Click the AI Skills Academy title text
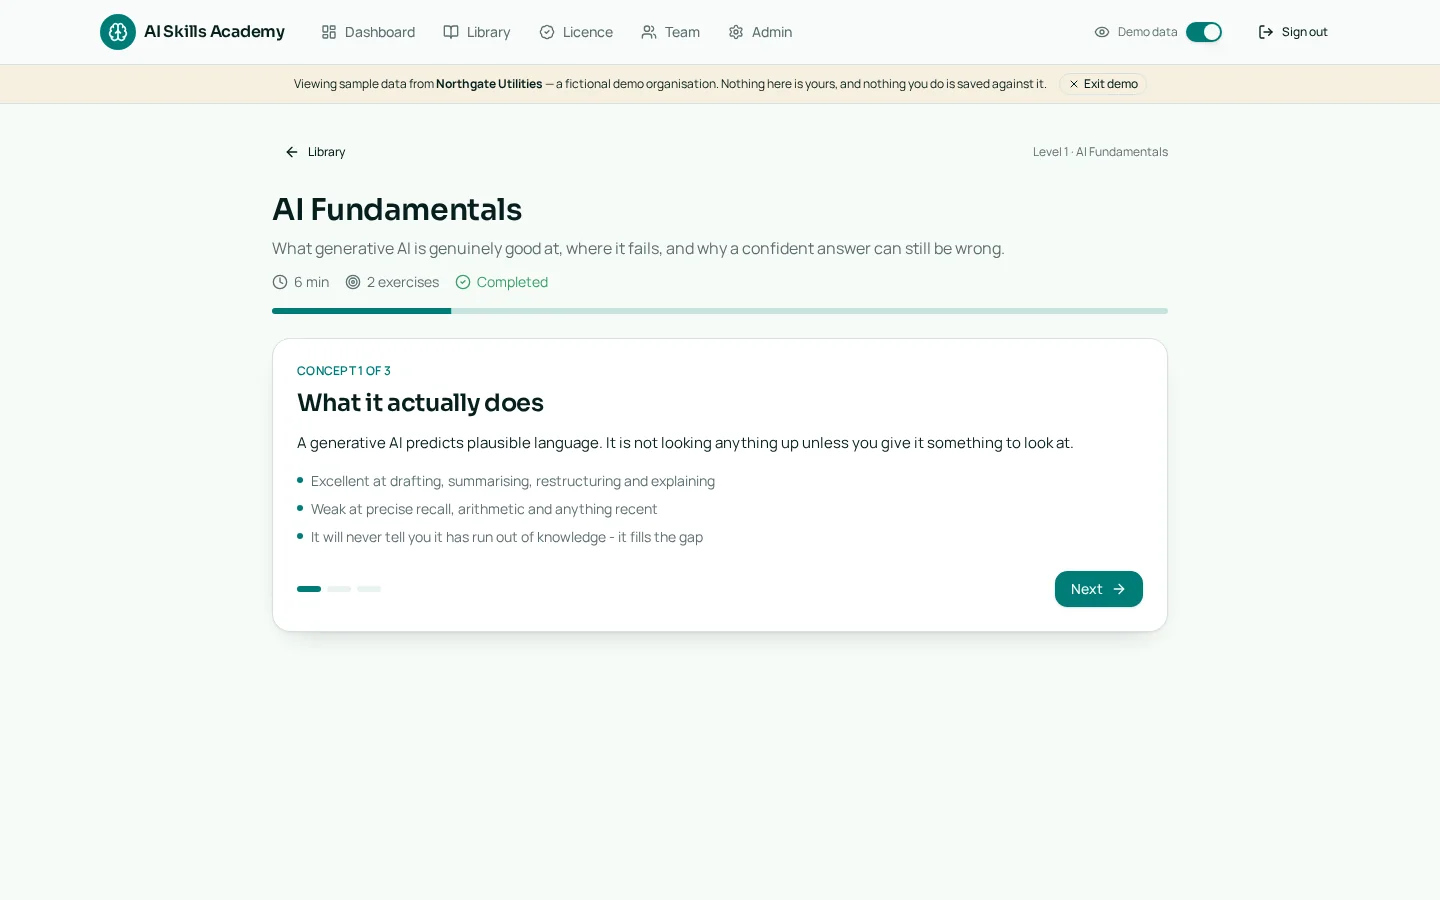Screen dimensions: 1440x900 click(x=214, y=32)
